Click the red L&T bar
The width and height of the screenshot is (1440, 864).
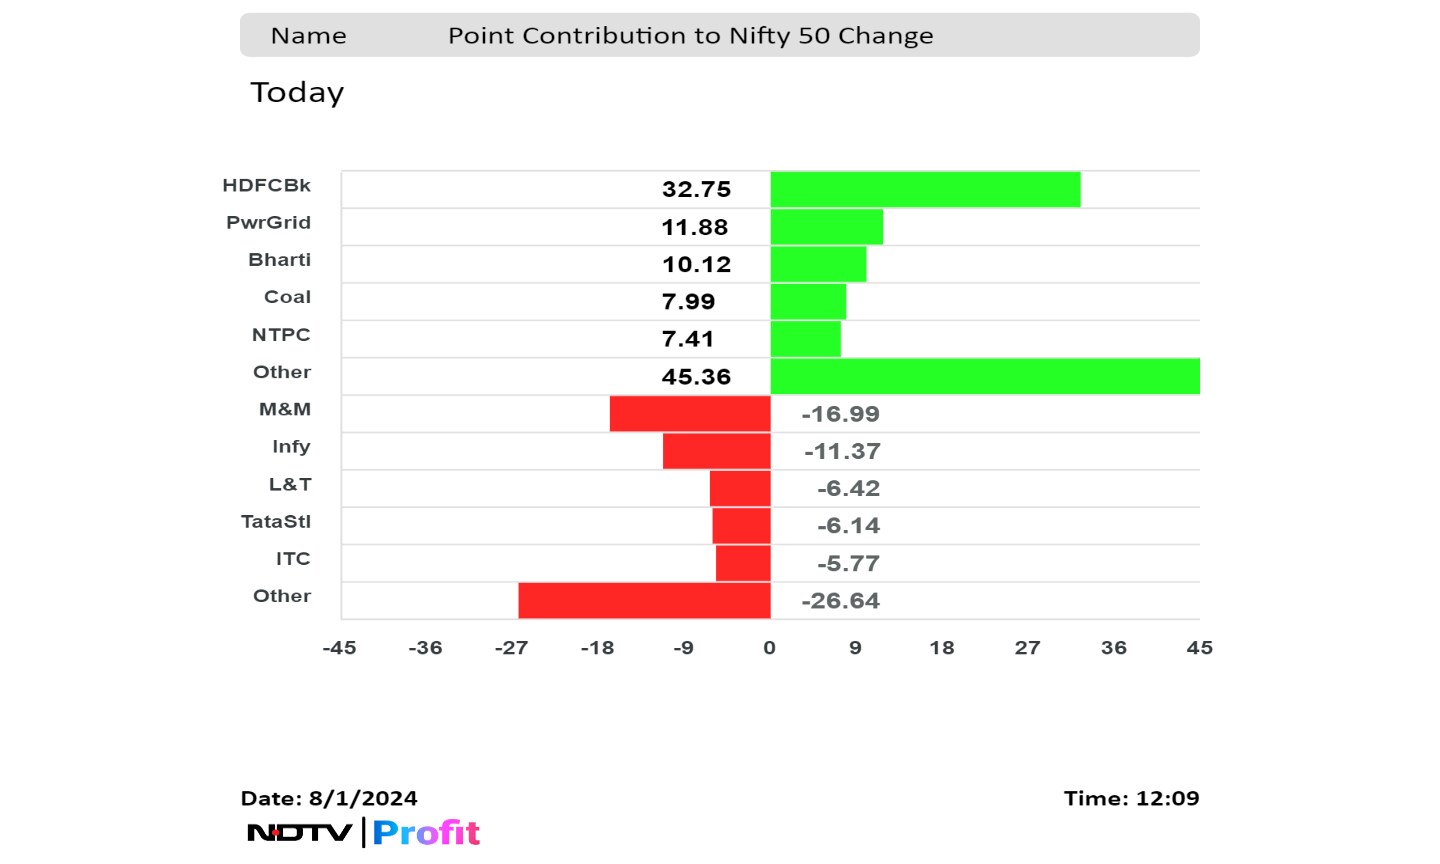[740, 488]
